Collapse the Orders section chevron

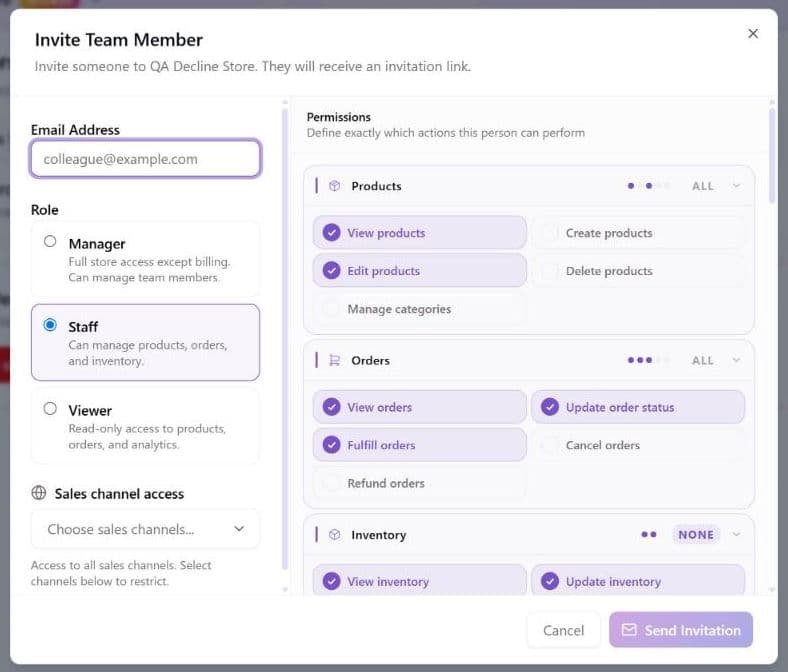736,360
